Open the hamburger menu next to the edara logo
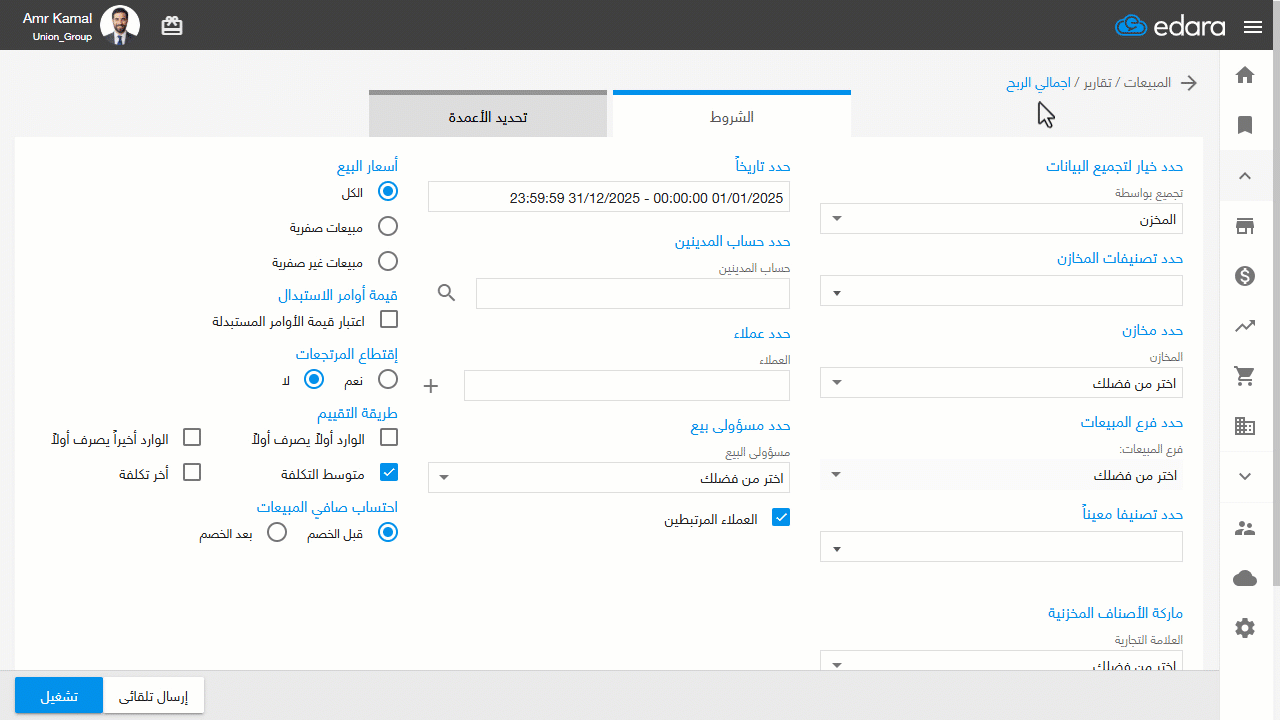The image size is (1280, 720). pos(1253,27)
